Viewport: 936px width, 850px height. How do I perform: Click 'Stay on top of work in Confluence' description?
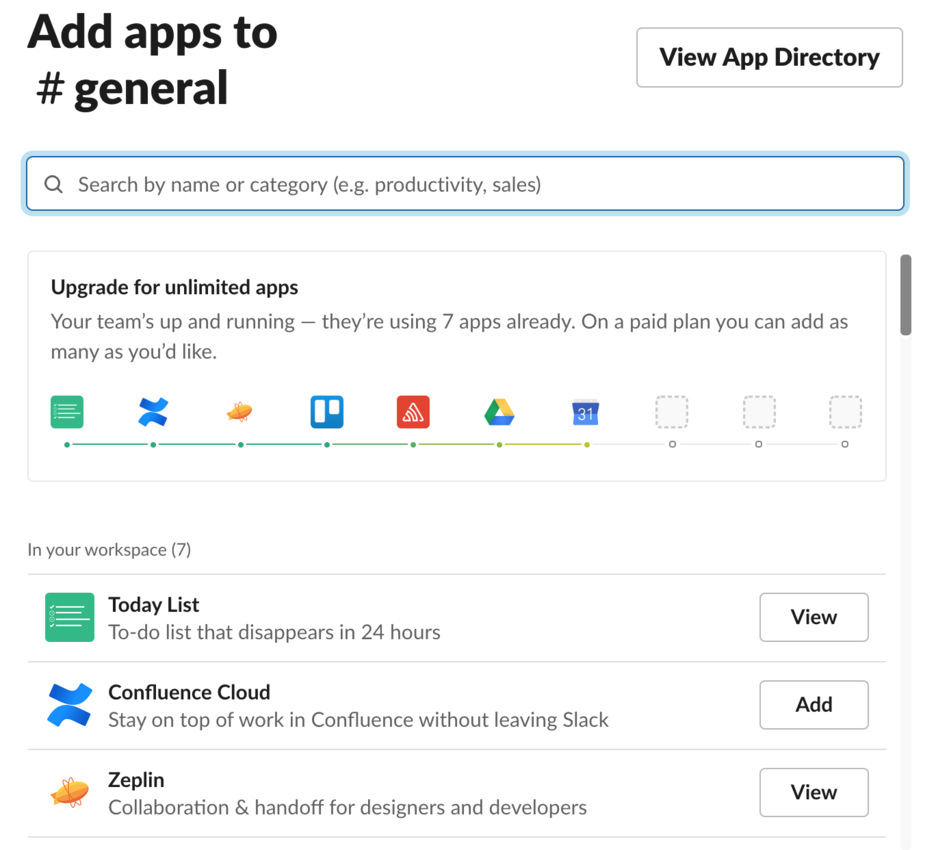[358, 720]
